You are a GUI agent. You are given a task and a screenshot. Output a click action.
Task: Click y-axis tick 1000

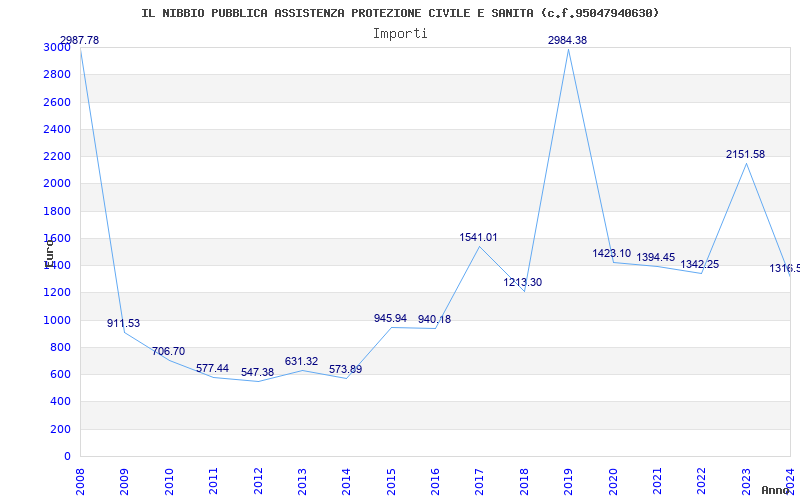tap(57, 320)
